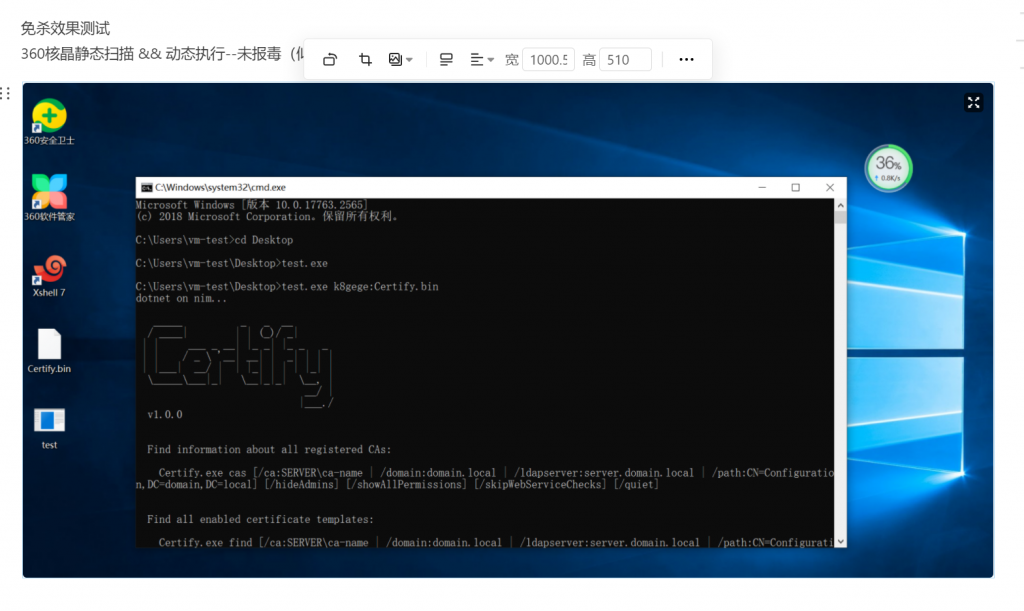Click the version text v1.0.0
The height and width of the screenshot is (611, 1024).
pyautogui.click(x=165, y=415)
